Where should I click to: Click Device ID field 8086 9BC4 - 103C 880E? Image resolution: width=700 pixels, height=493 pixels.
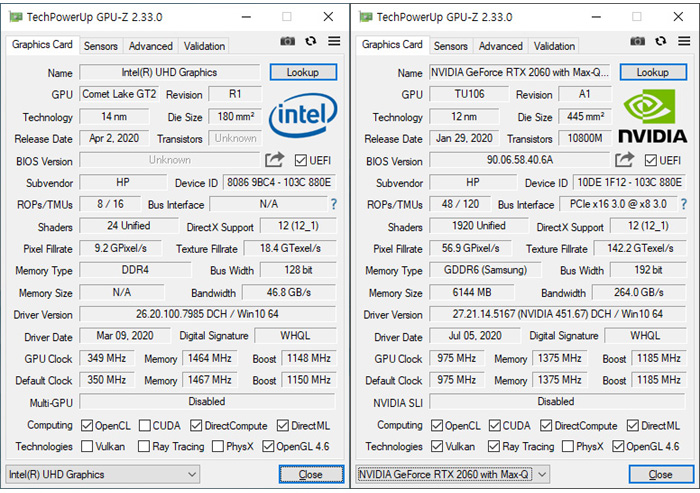pyautogui.click(x=279, y=182)
